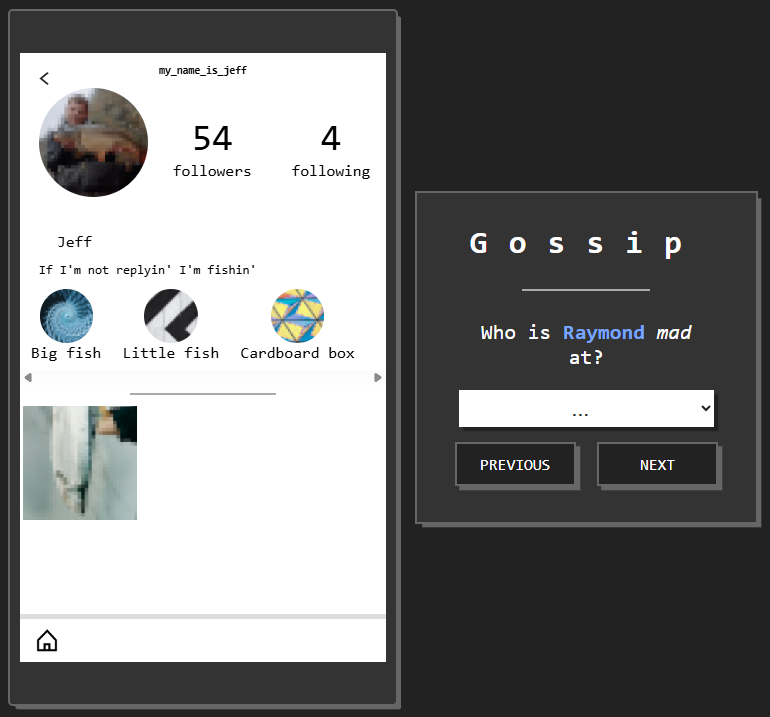Click the NEXT button
Screen dimensions: 770x717
click(x=657, y=465)
